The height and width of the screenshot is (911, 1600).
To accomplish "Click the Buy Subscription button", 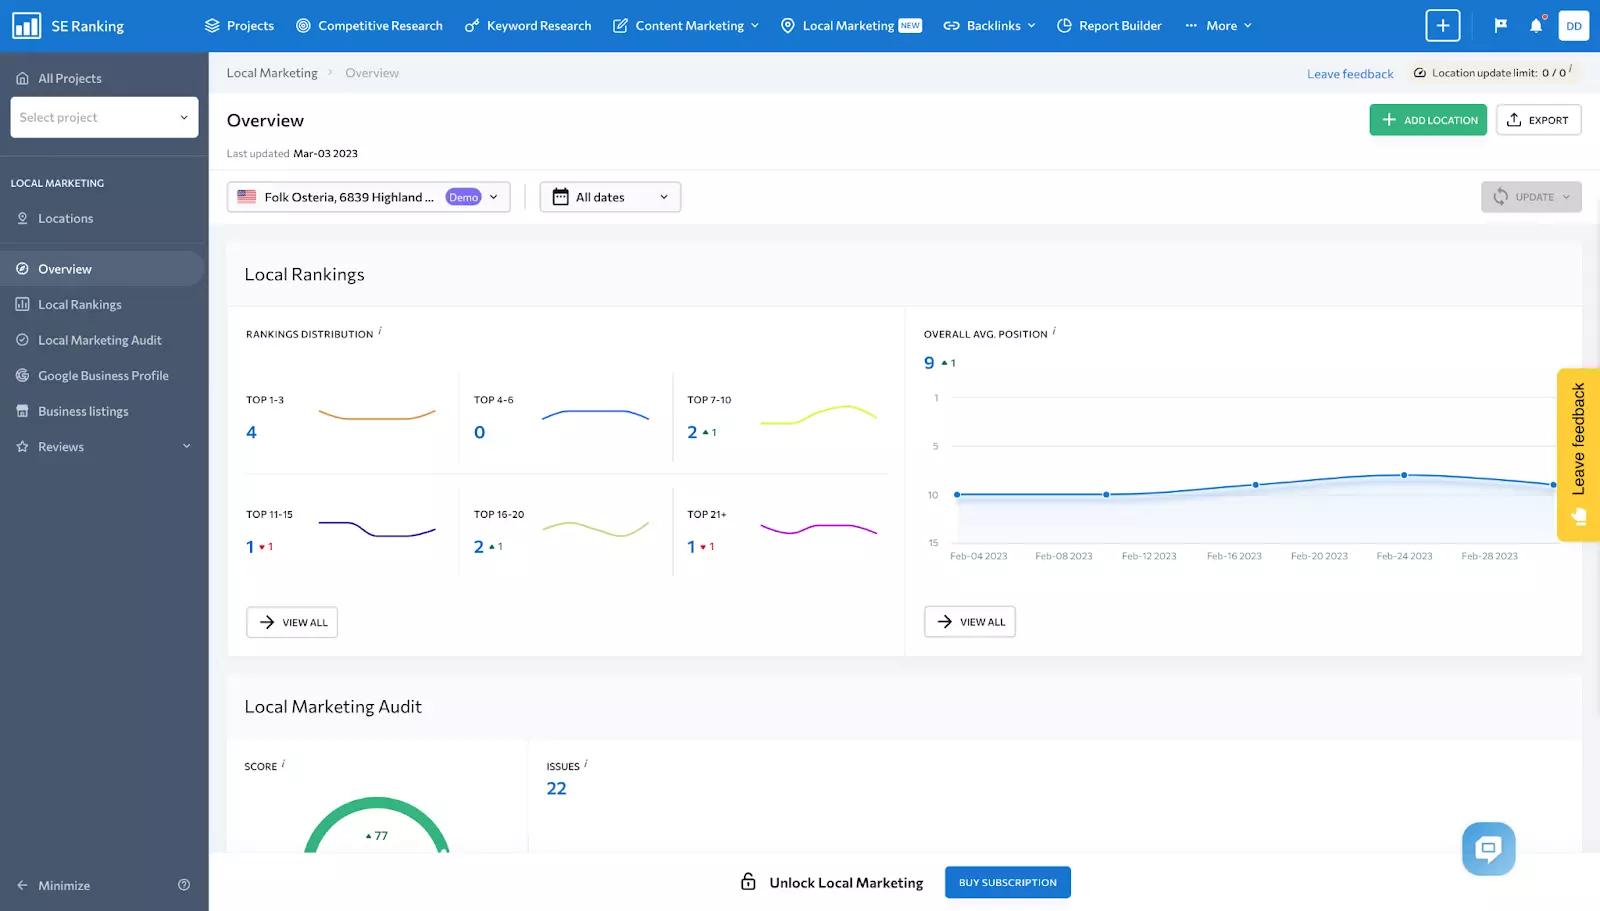I will [x=1007, y=882].
